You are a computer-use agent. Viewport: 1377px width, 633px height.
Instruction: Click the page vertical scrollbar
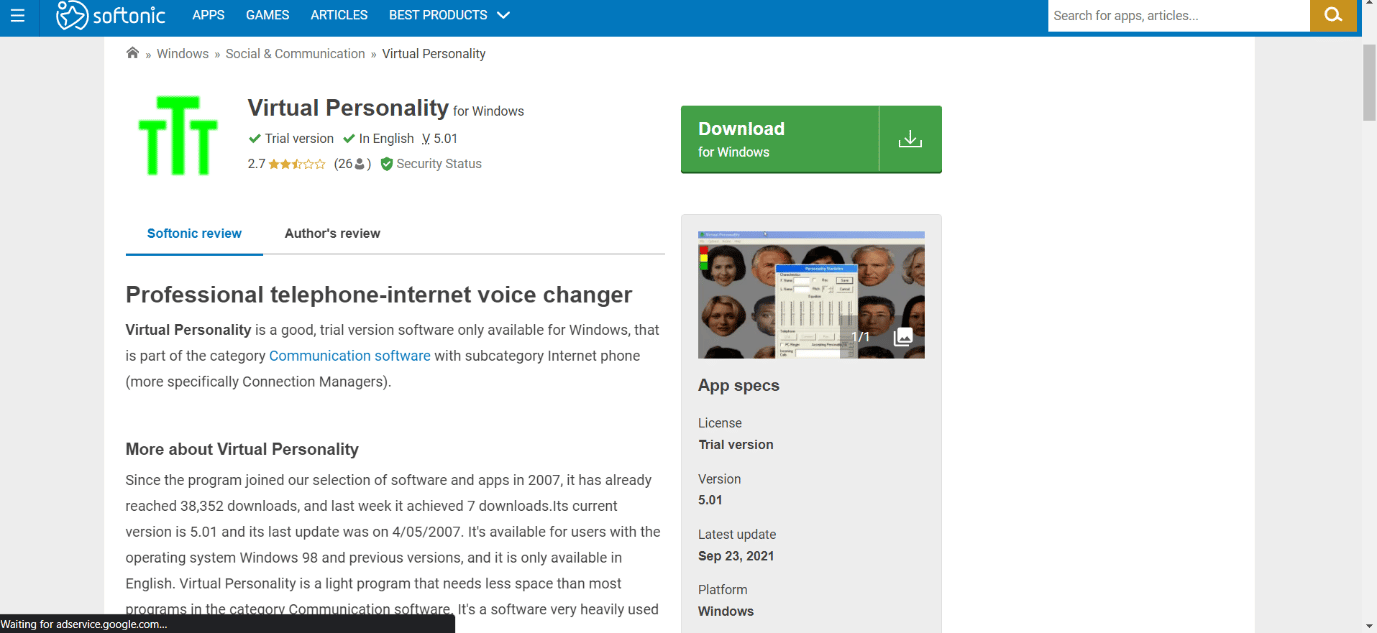(x=1370, y=83)
